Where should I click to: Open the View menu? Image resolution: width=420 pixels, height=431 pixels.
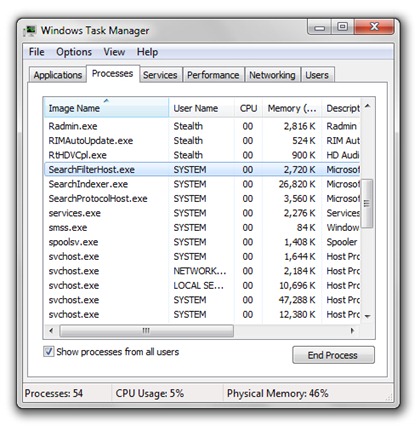point(114,52)
